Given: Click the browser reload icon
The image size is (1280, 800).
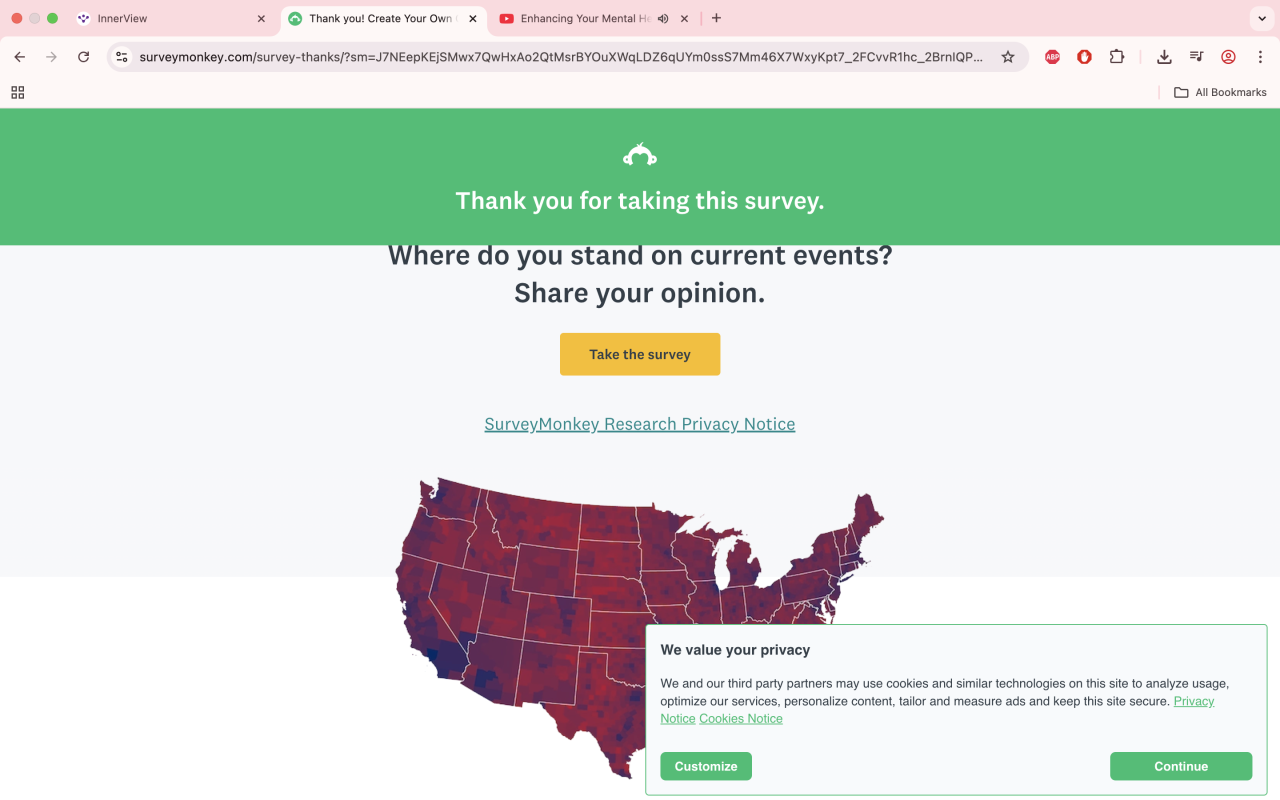Looking at the screenshot, I should coord(84,57).
